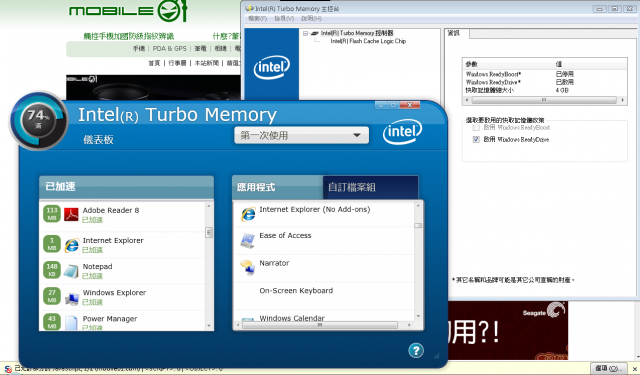Click the Internet Explorer (No Add-ons) icon
This screenshot has width=640, height=375.
(x=248, y=214)
